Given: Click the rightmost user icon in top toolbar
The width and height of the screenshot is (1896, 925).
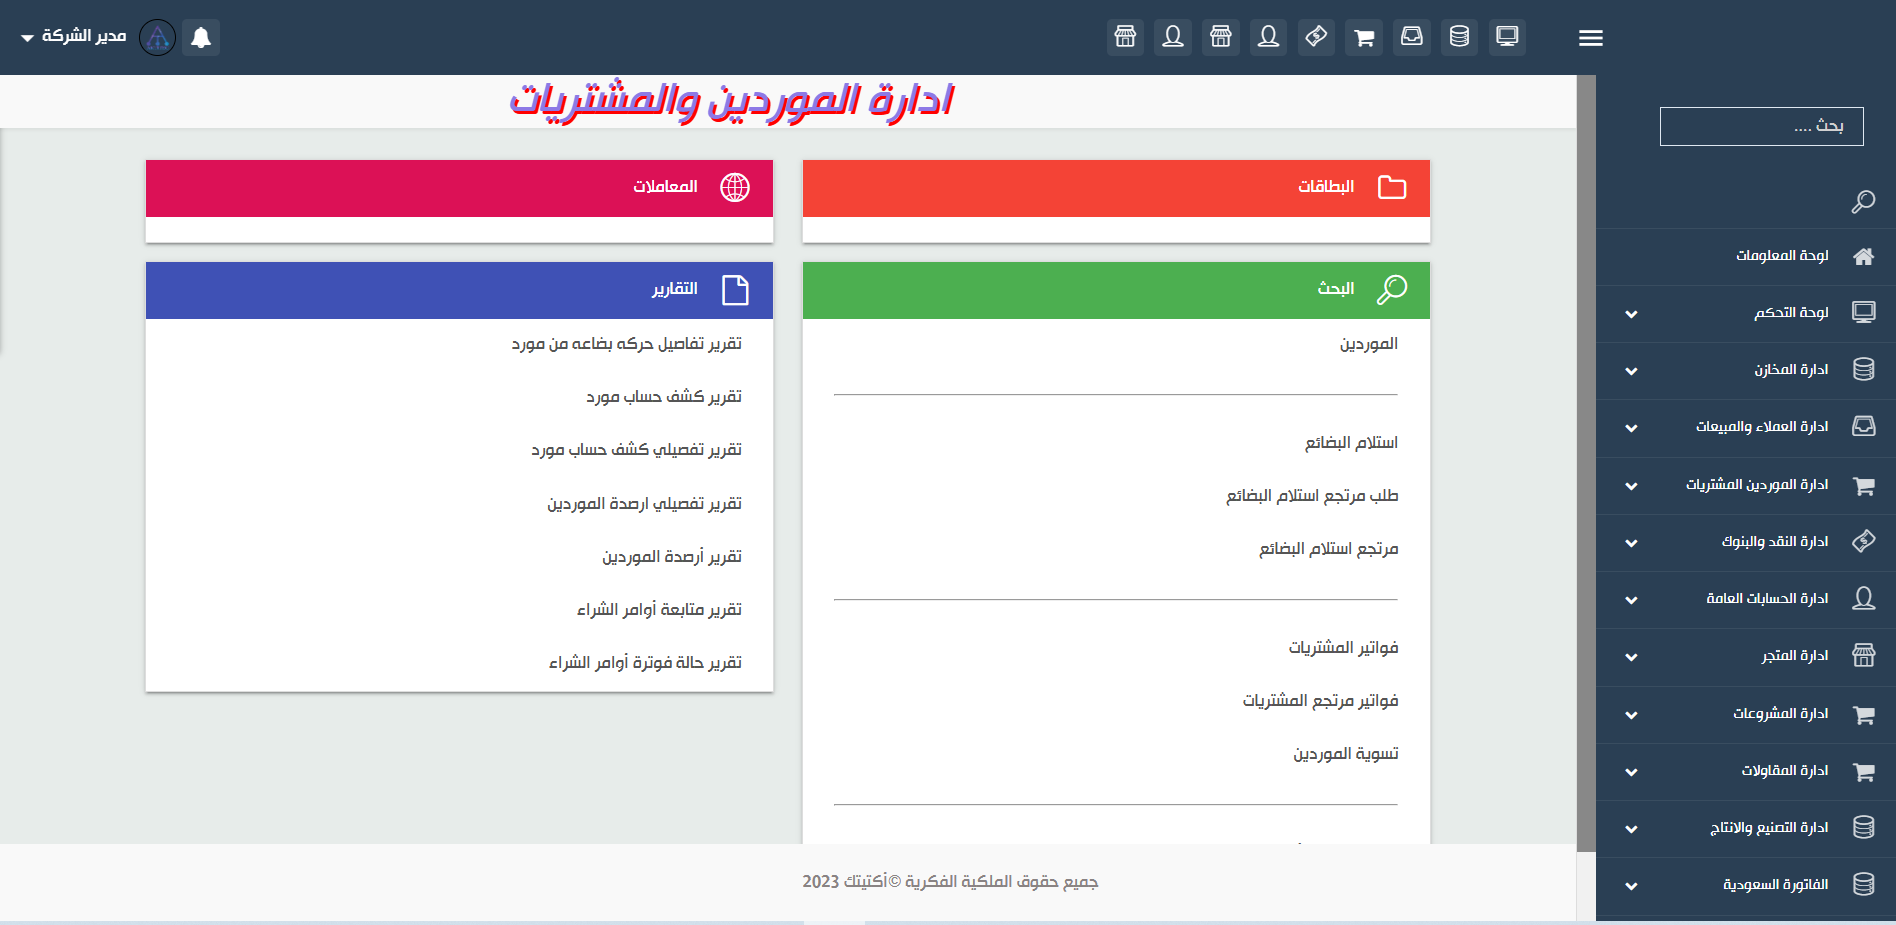Looking at the screenshot, I should 1268,37.
